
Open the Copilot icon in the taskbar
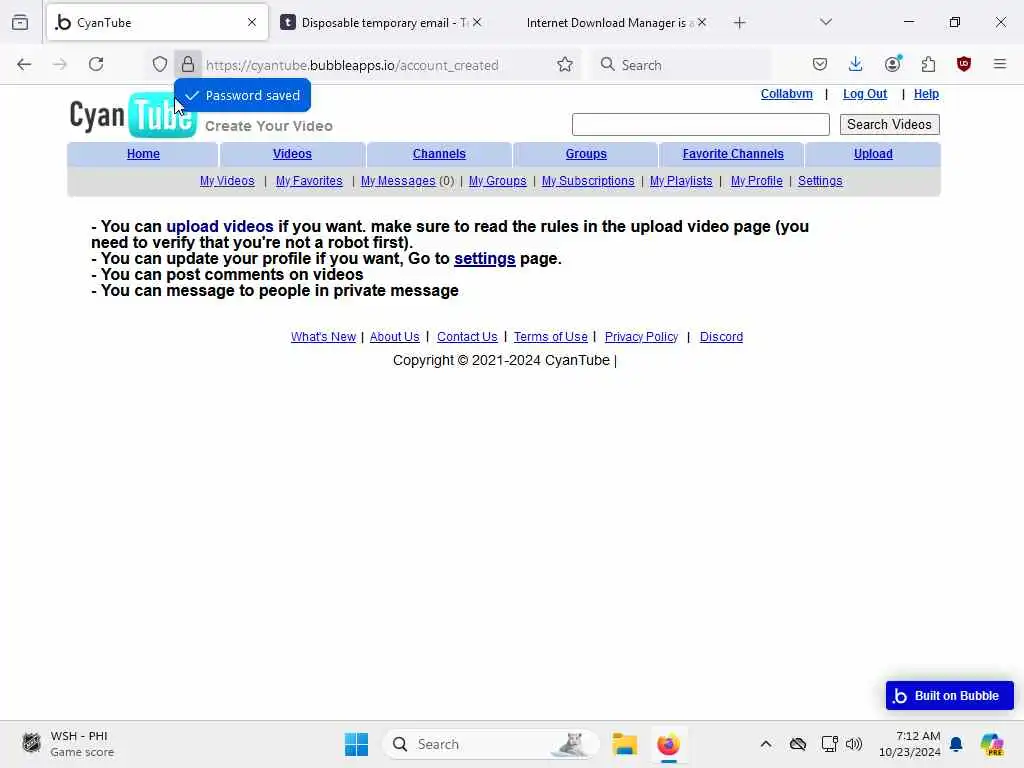(992, 744)
